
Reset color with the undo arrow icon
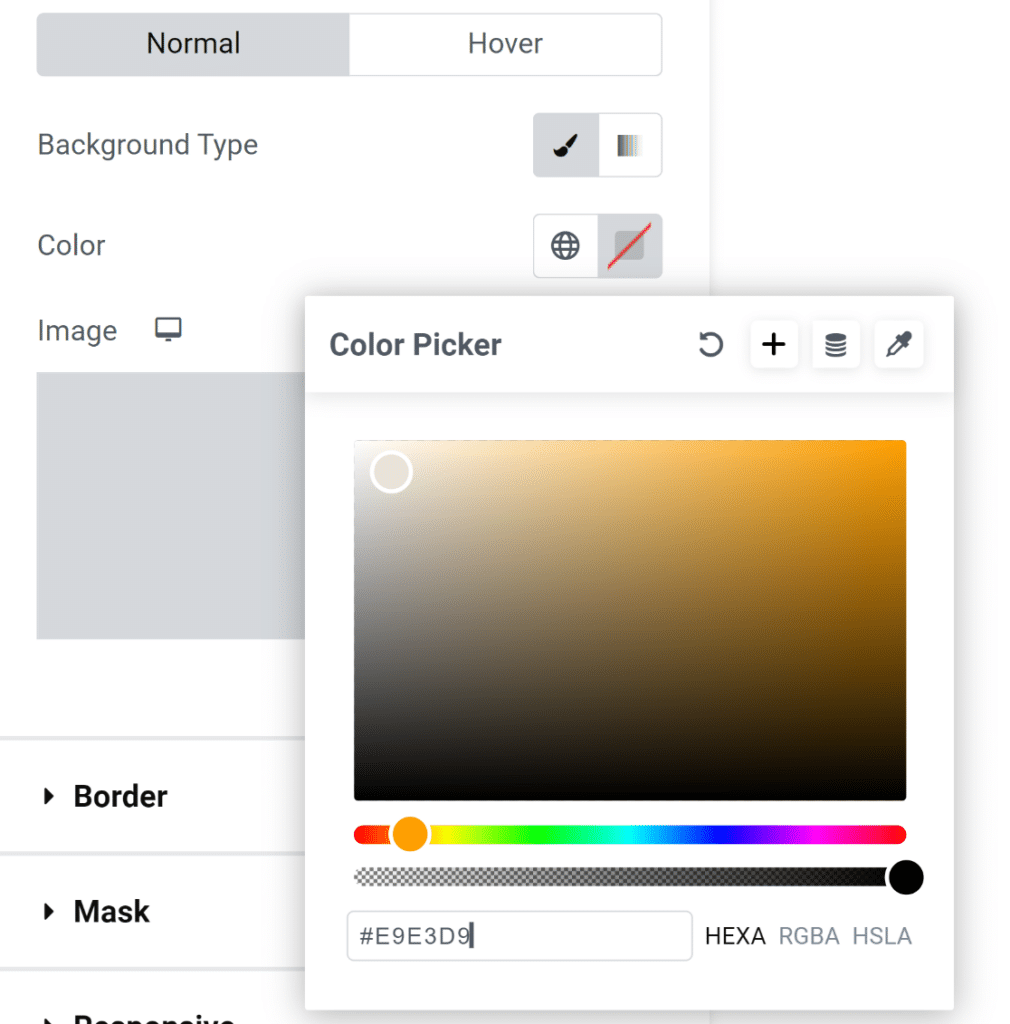click(710, 345)
